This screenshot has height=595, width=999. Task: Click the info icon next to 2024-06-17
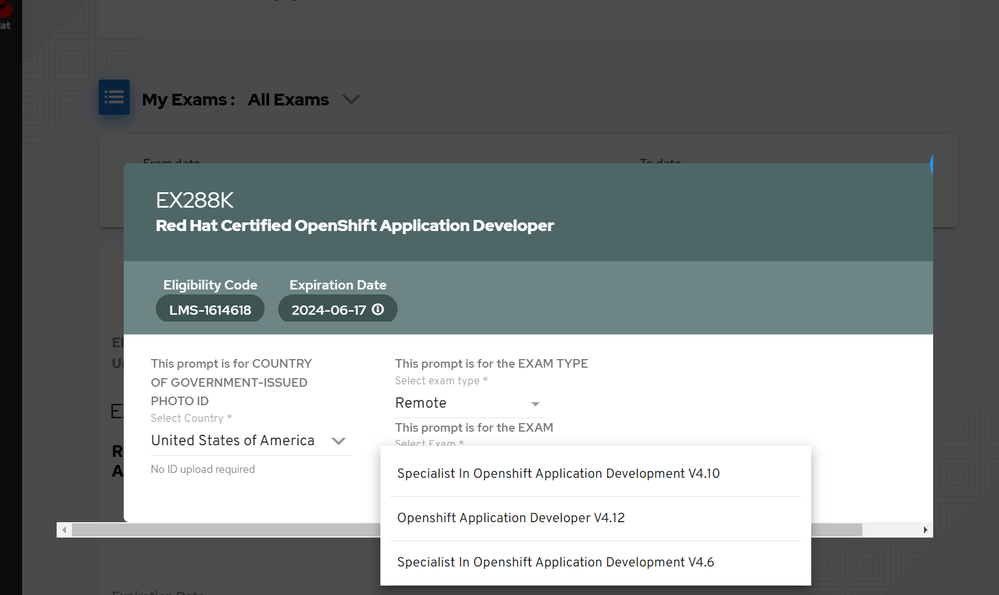coord(378,310)
